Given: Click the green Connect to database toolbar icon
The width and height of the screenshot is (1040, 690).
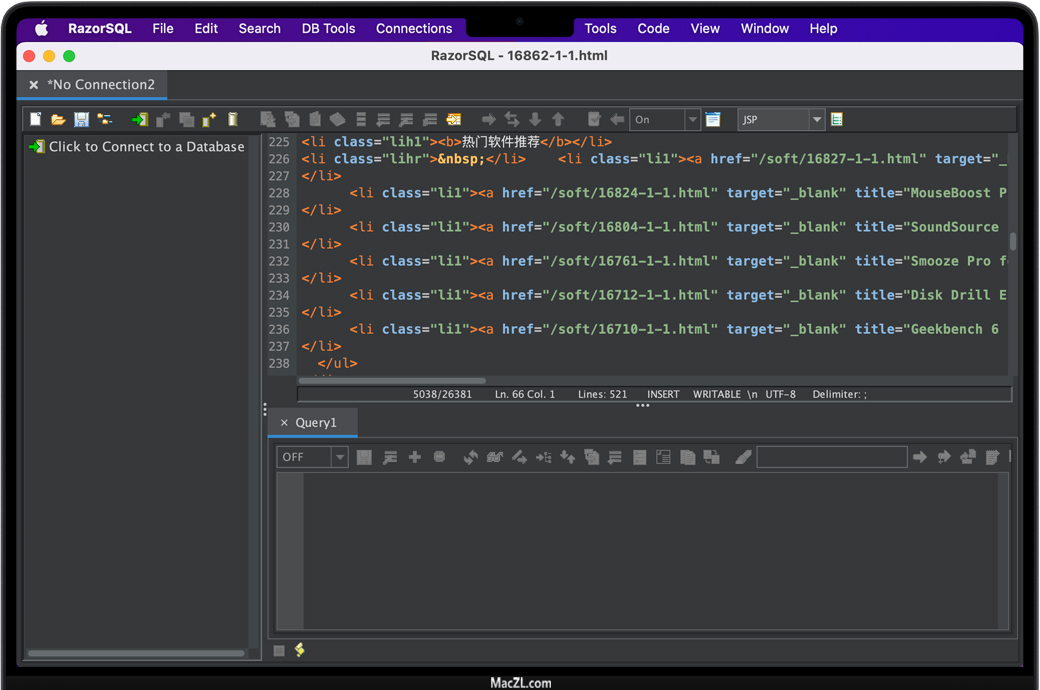Looking at the screenshot, I should 139,120.
